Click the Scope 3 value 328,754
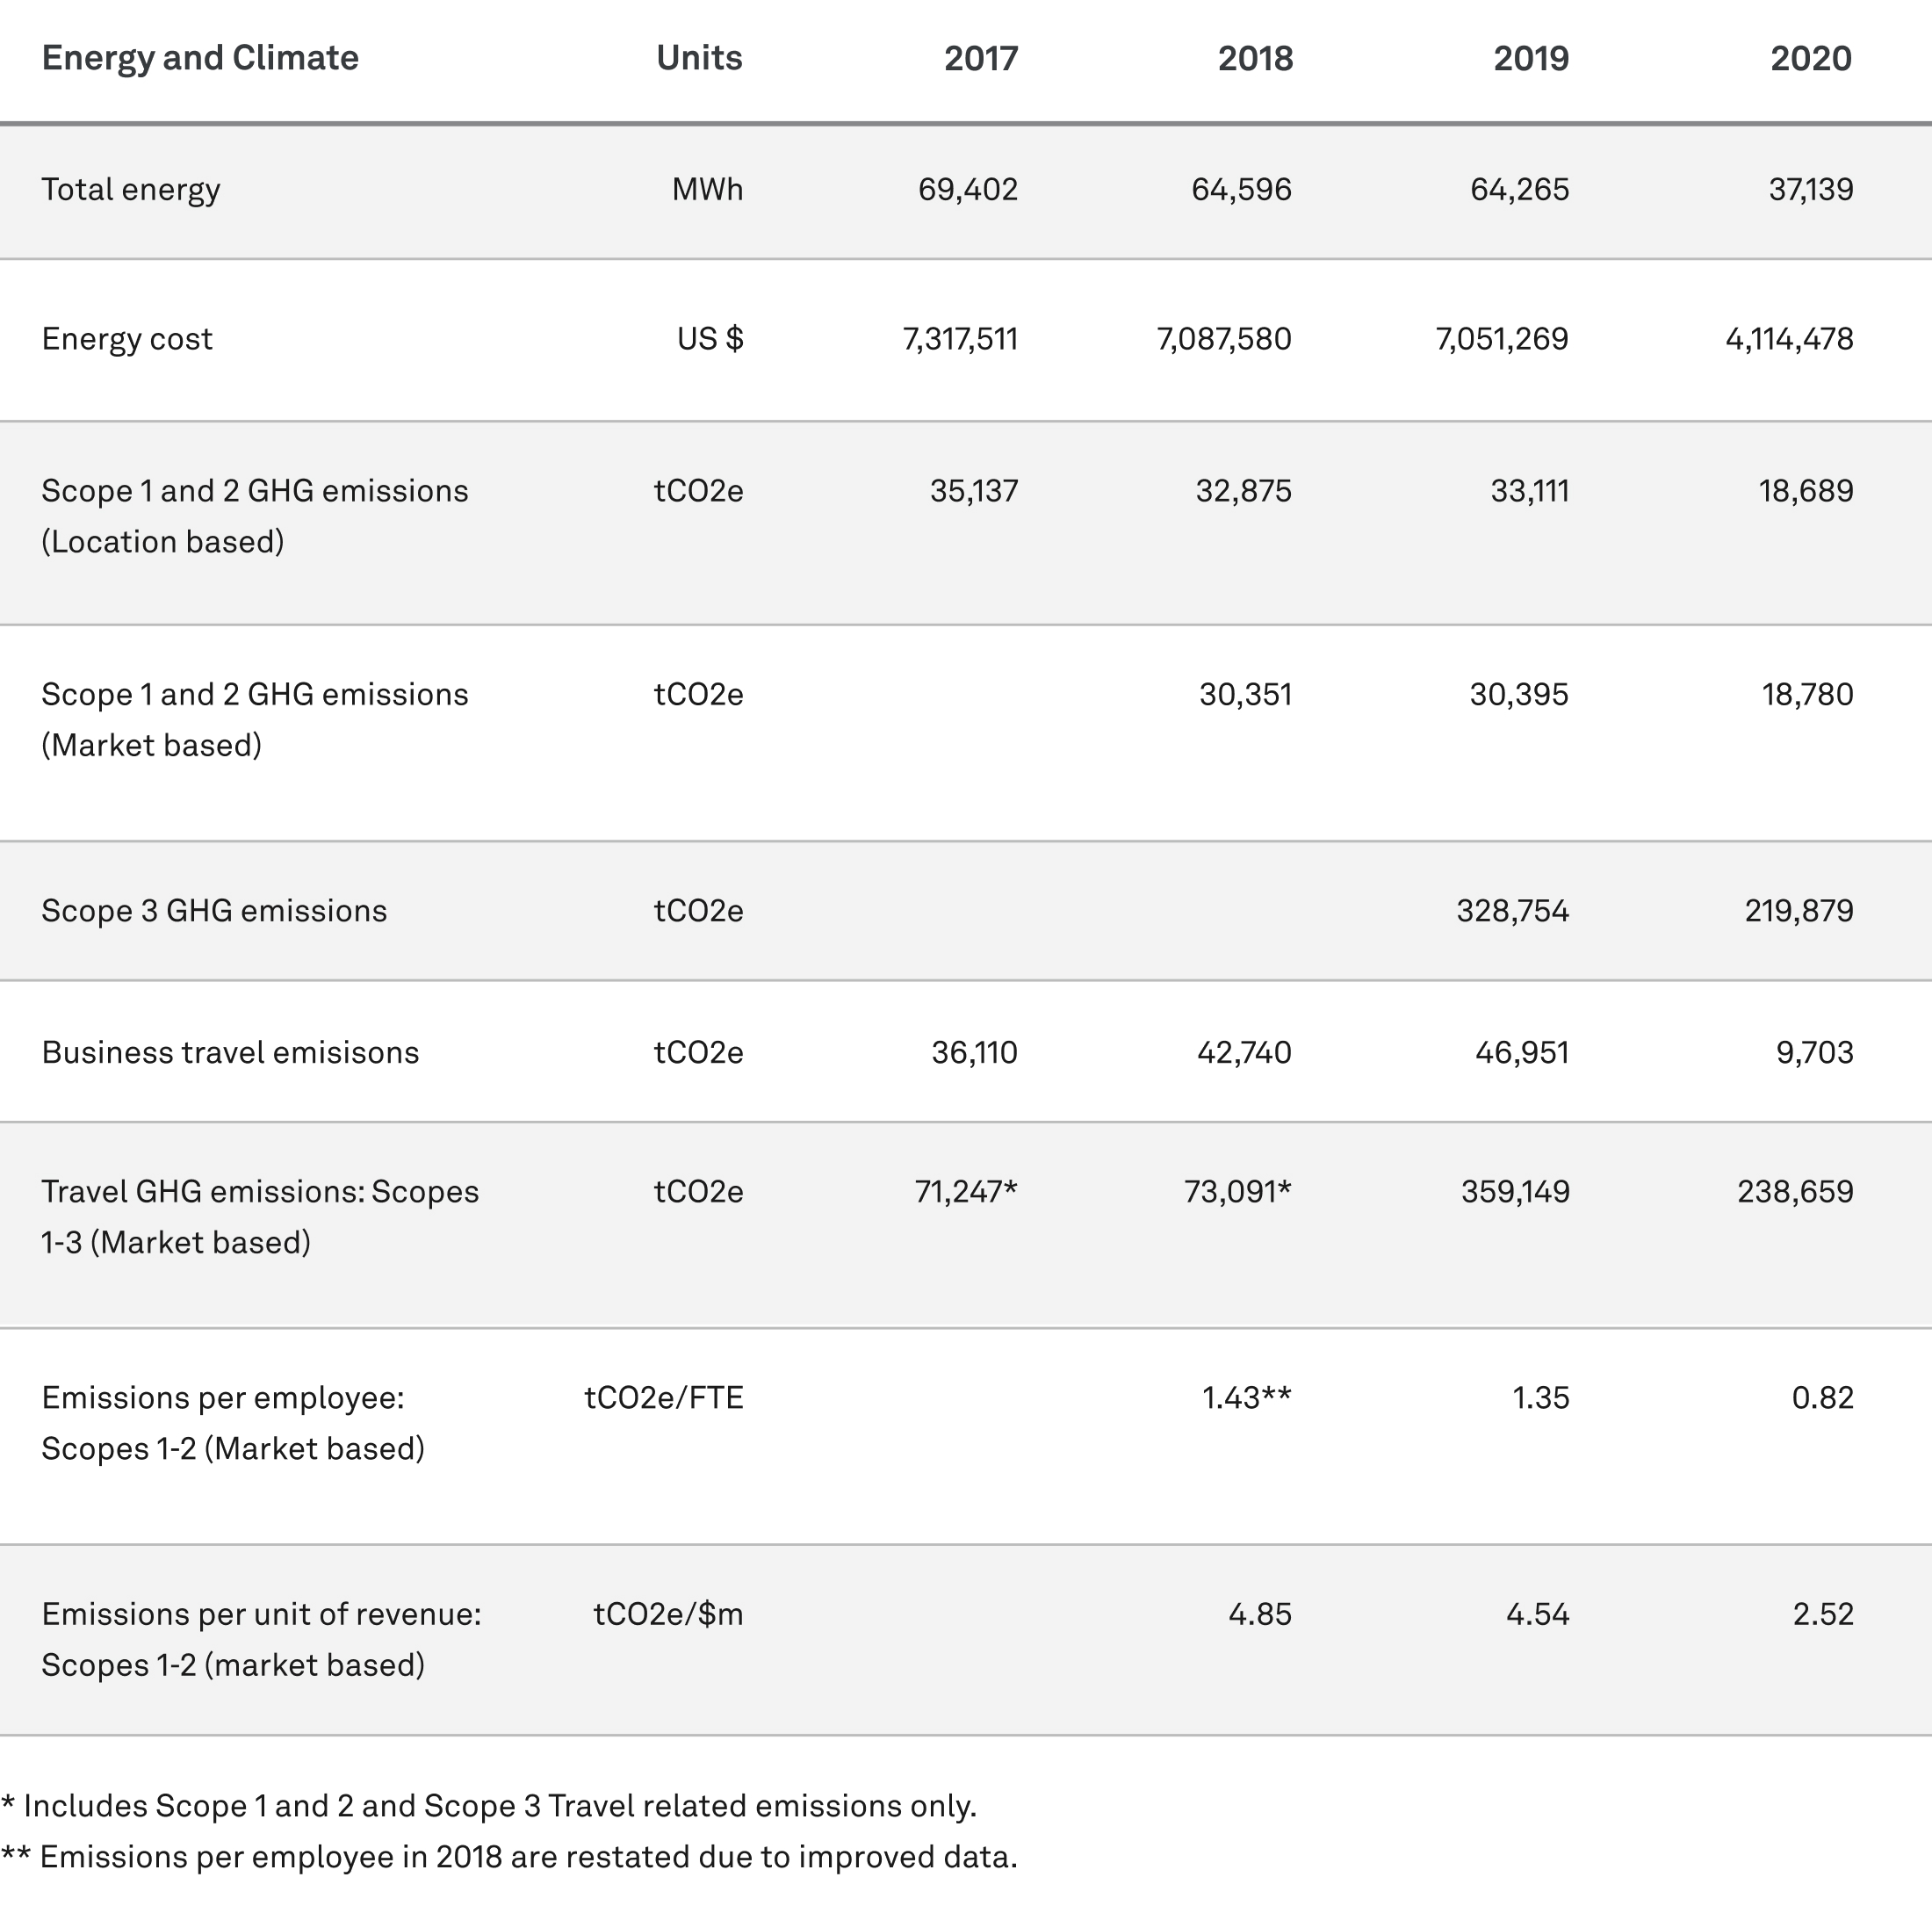Image resolution: width=1932 pixels, height=1906 pixels. coord(1513,911)
